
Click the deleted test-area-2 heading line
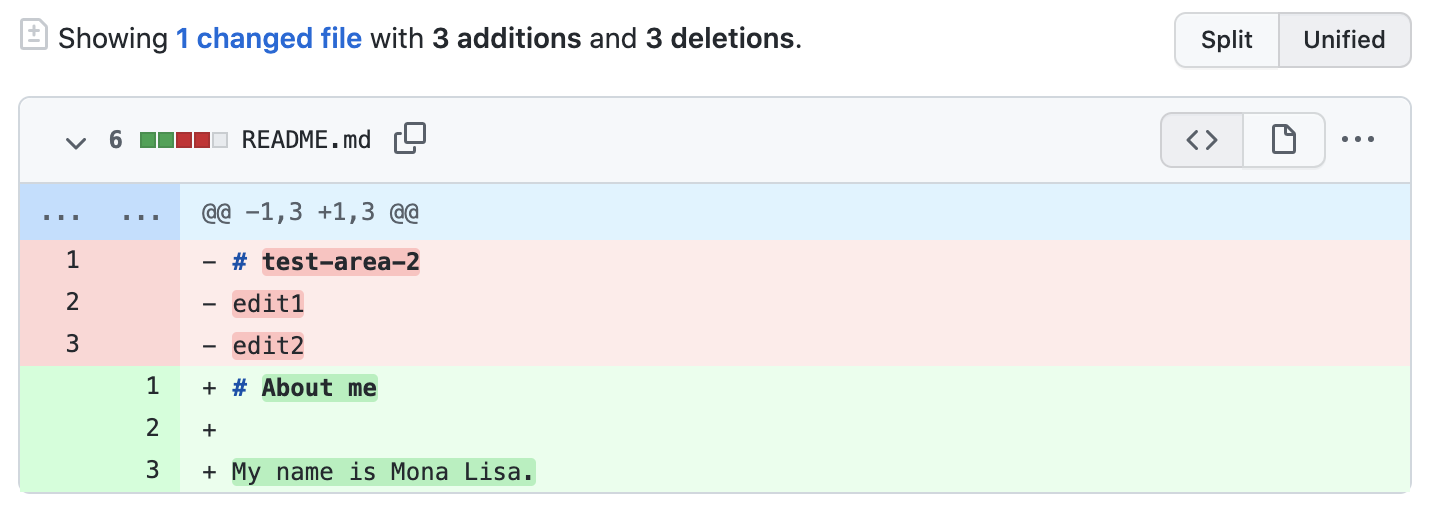click(x=340, y=262)
